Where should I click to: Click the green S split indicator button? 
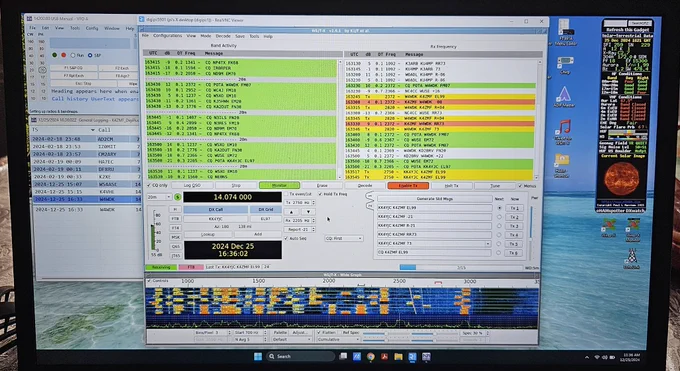(177, 197)
